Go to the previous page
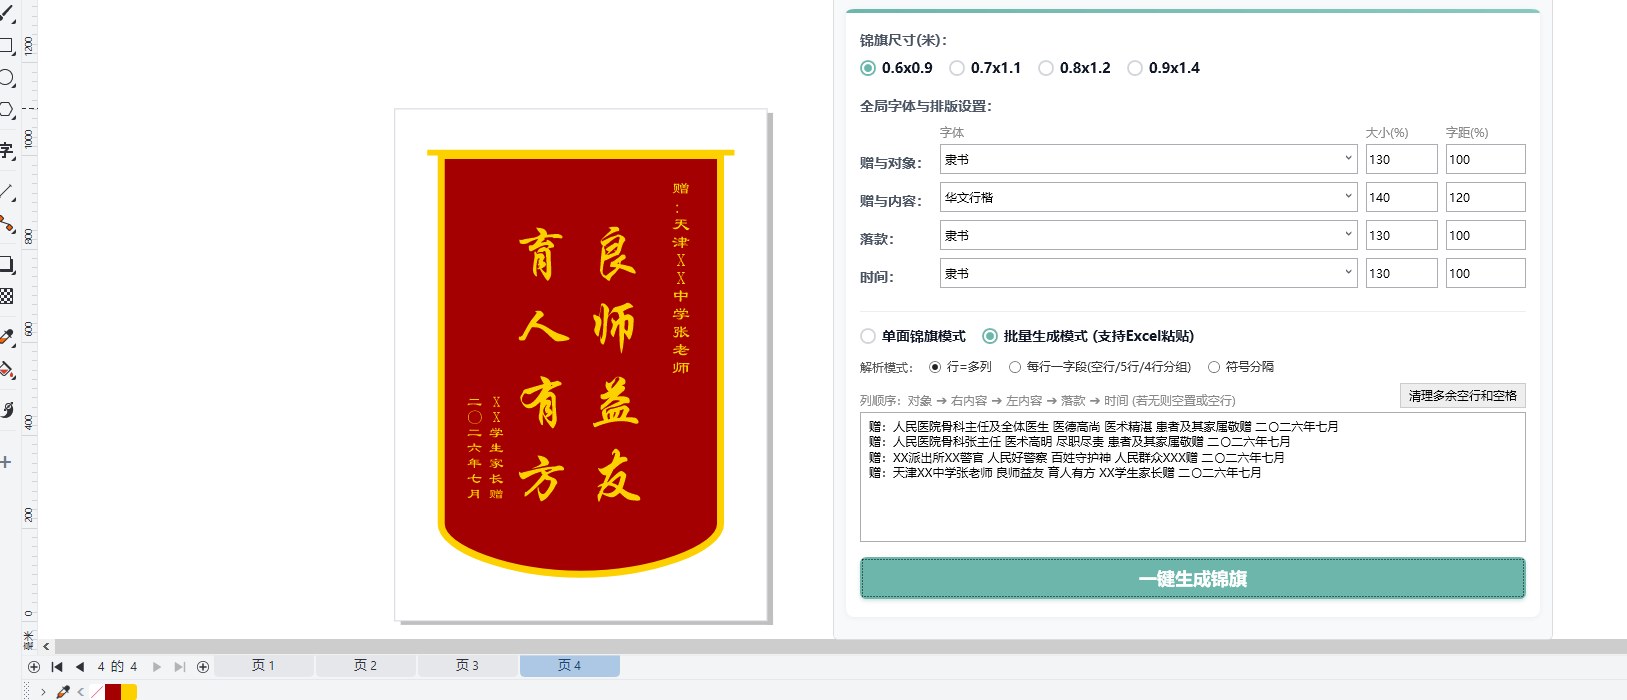The image size is (1627, 700). pos(80,666)
